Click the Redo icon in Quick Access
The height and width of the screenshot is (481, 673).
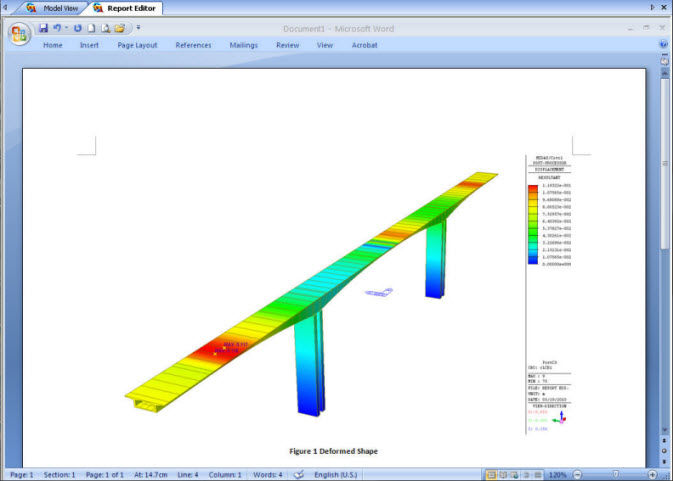point(78,28)
